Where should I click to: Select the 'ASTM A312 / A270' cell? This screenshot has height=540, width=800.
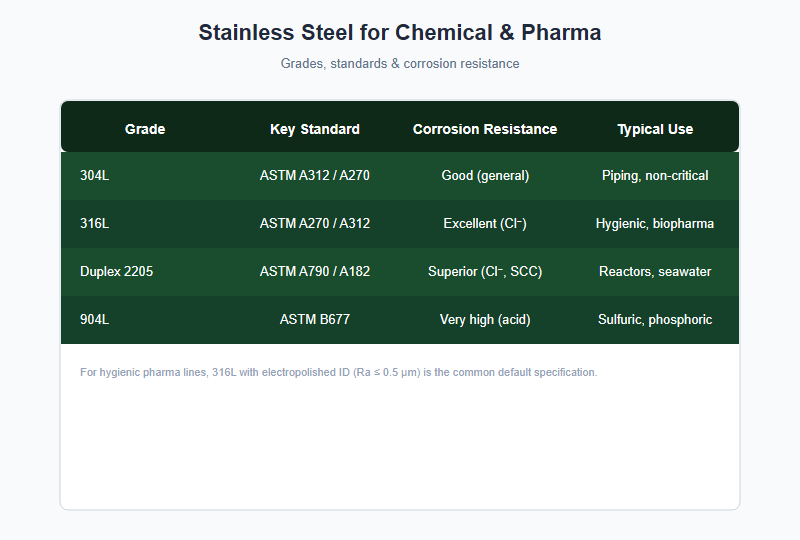click(315, 176)
